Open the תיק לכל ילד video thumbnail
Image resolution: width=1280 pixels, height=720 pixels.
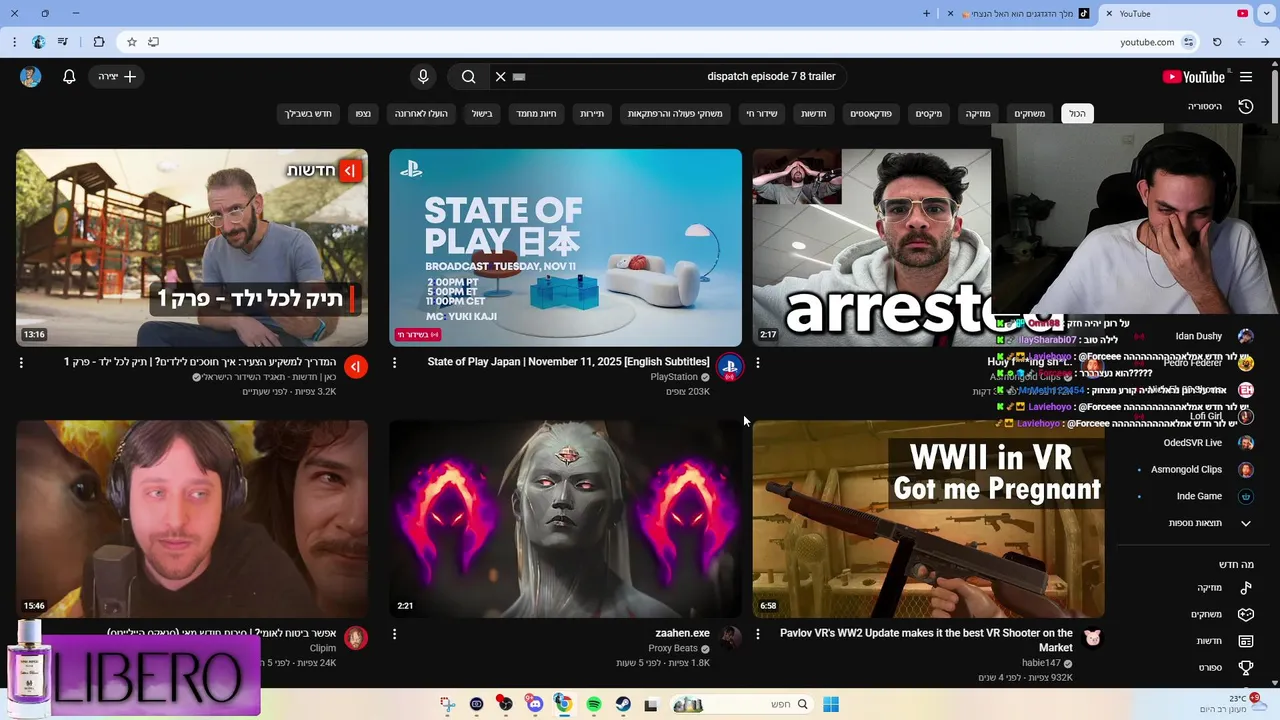click(192, 247)
